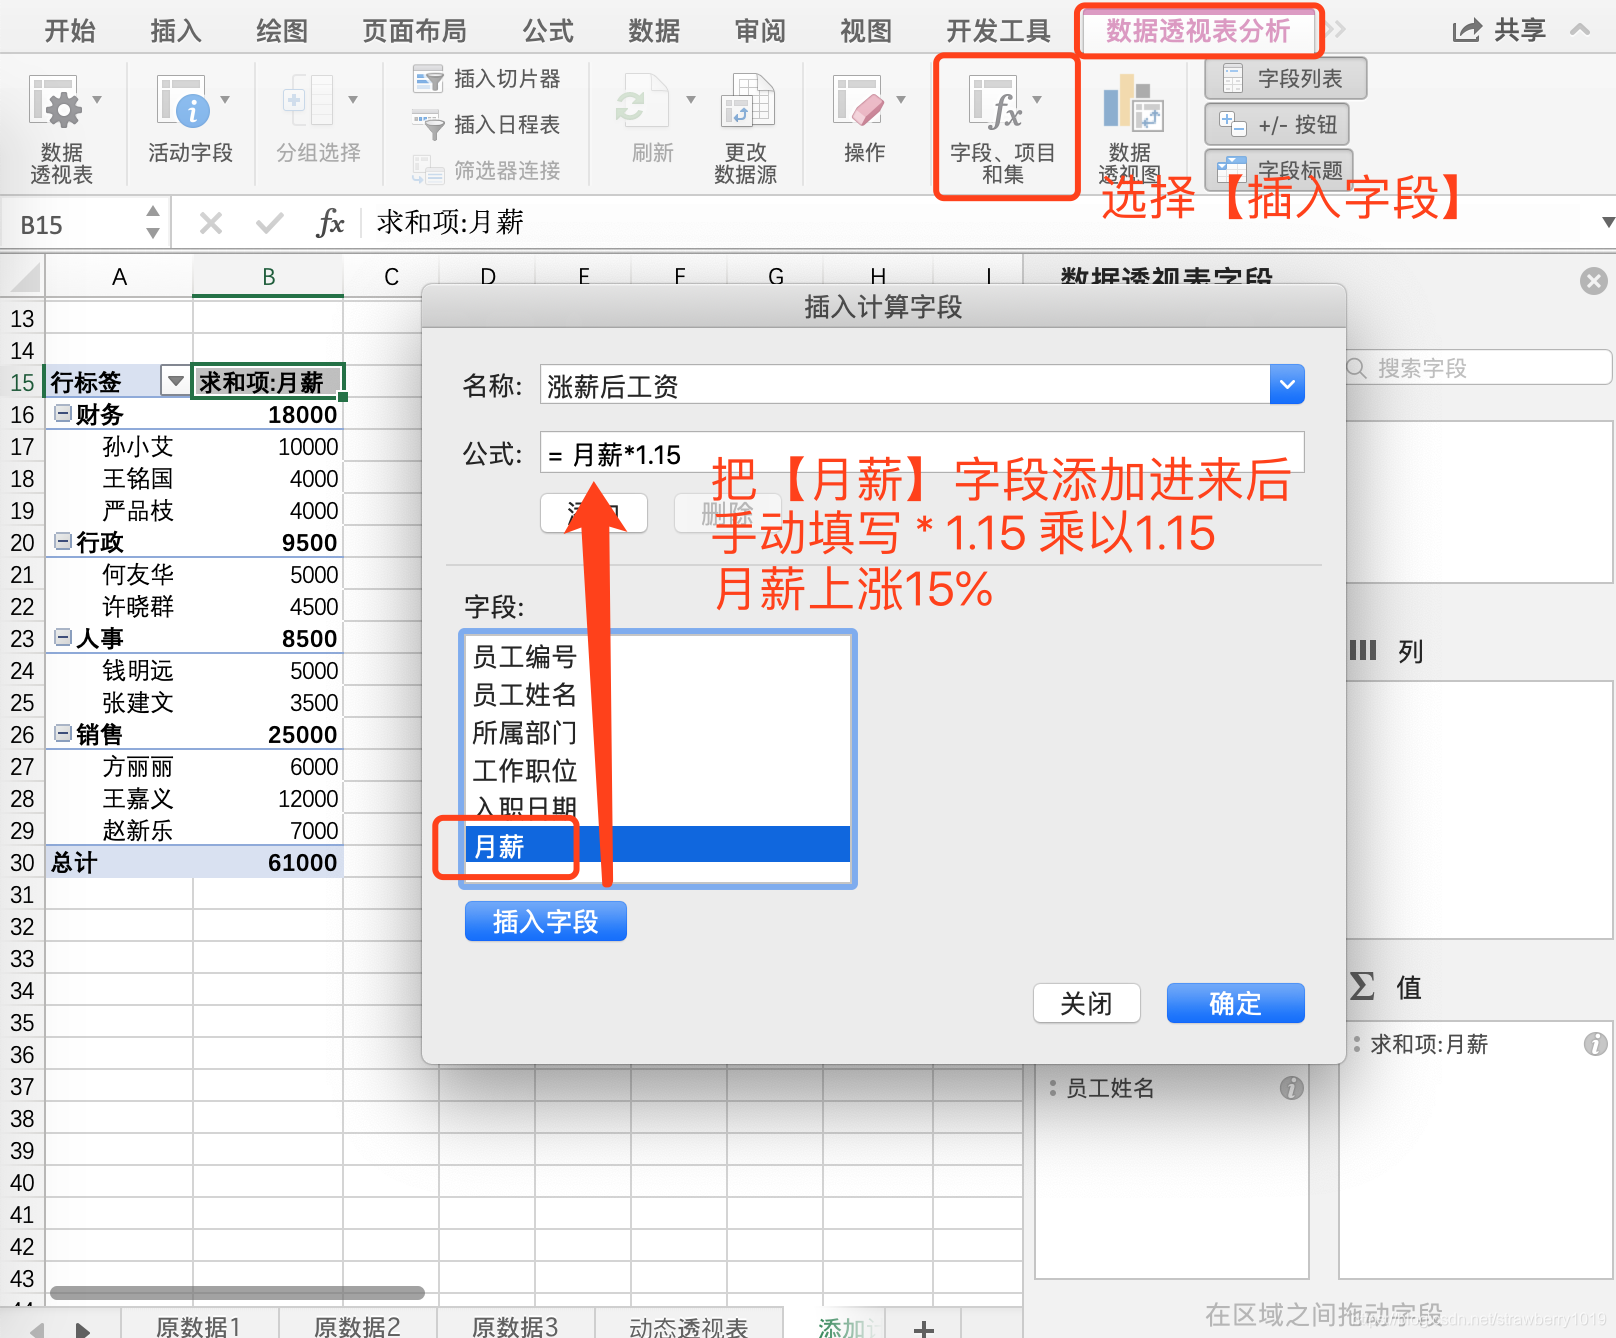Screen dimensions: 1616x1338
Task: Click the formula bar confirm checkmark
Action: [270, 222]
